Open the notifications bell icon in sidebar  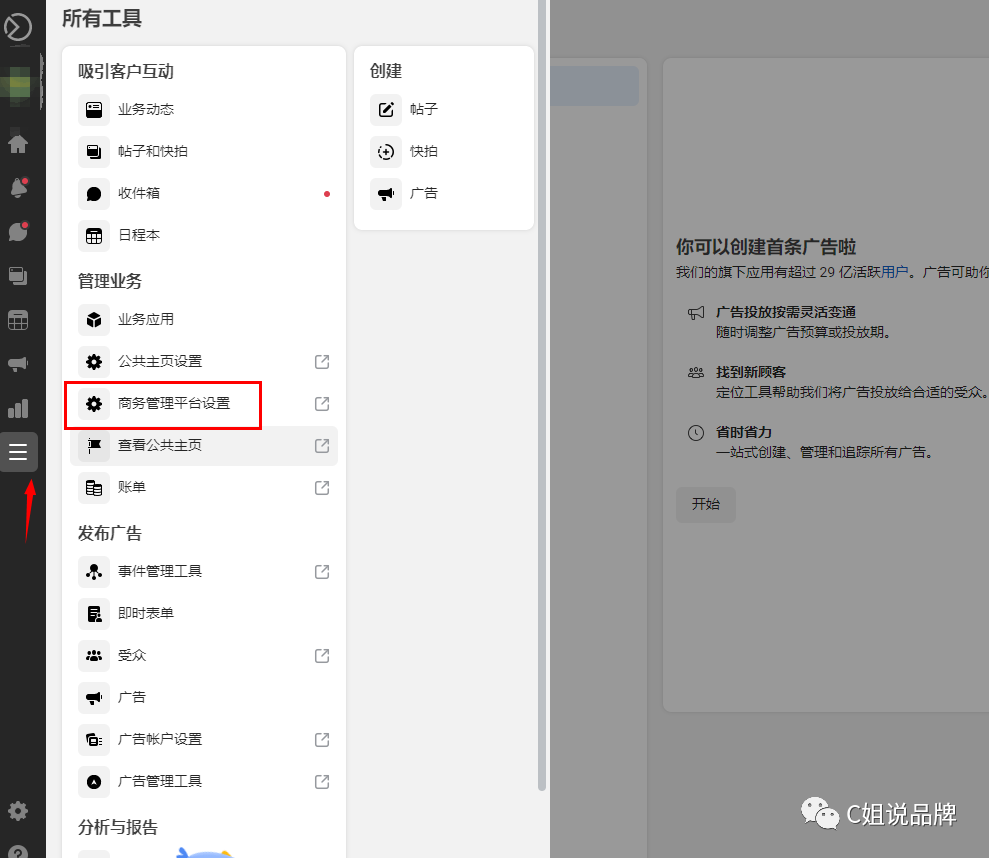pyautogui.click(x=19, y=188)
